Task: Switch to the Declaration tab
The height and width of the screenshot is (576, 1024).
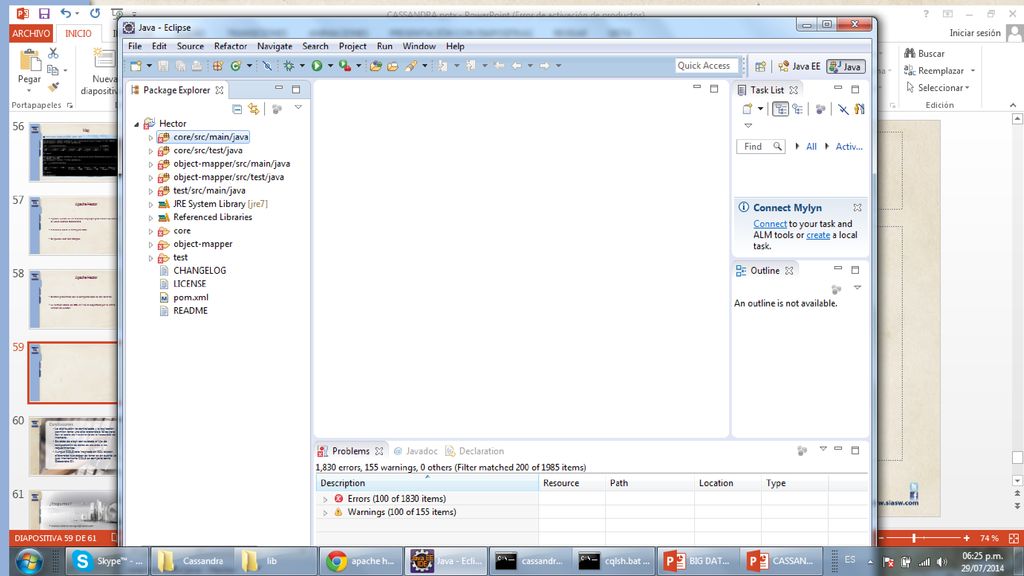Action: [475, 451]
